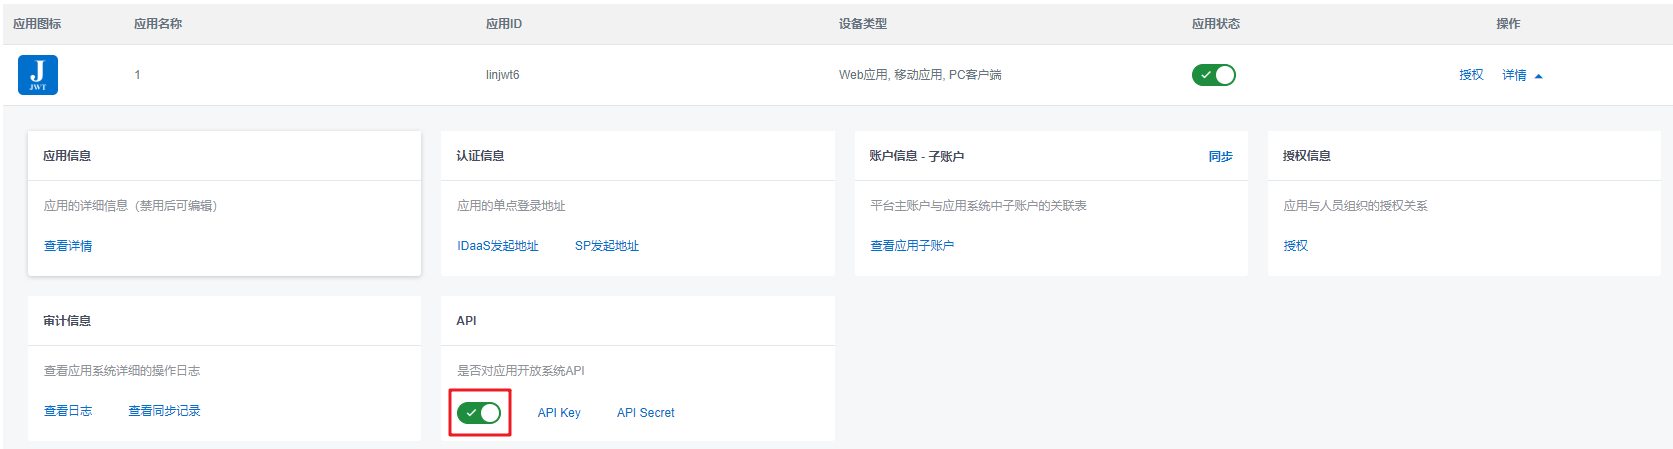View the API Key

[558, 413]
